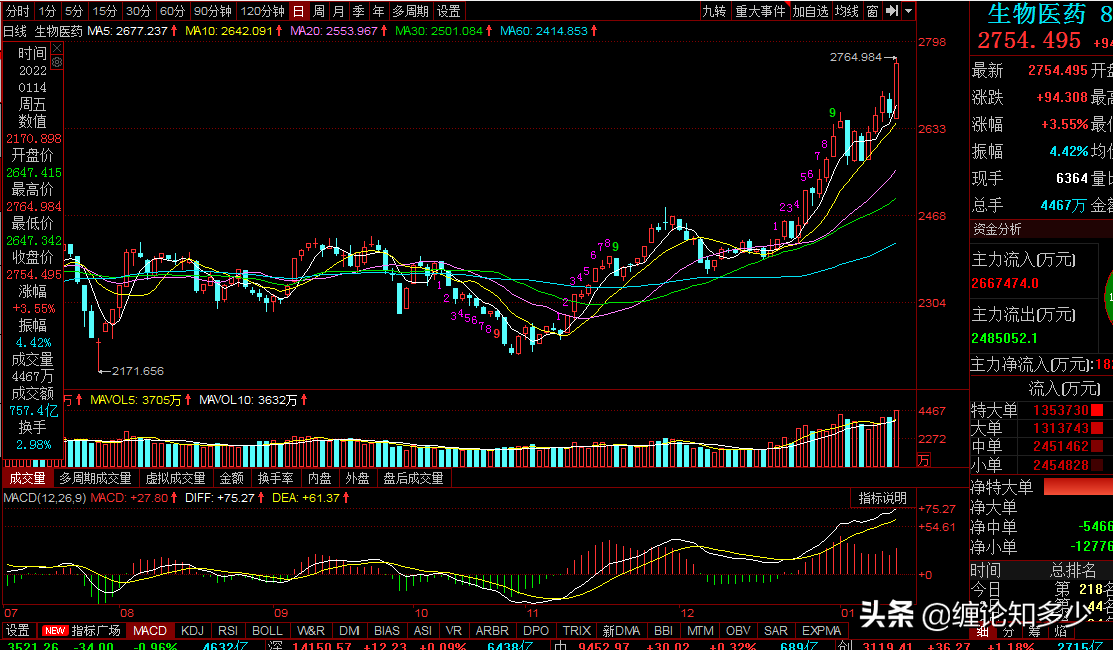The height and width of the screenshot is (650, 1113).
Task: Switch to the 60分 period
Action: click(172, 11)
